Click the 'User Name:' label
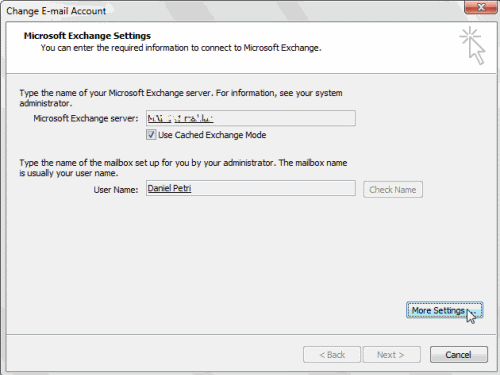The width and height of the screenshot is (500, 375). pos(116,190)
